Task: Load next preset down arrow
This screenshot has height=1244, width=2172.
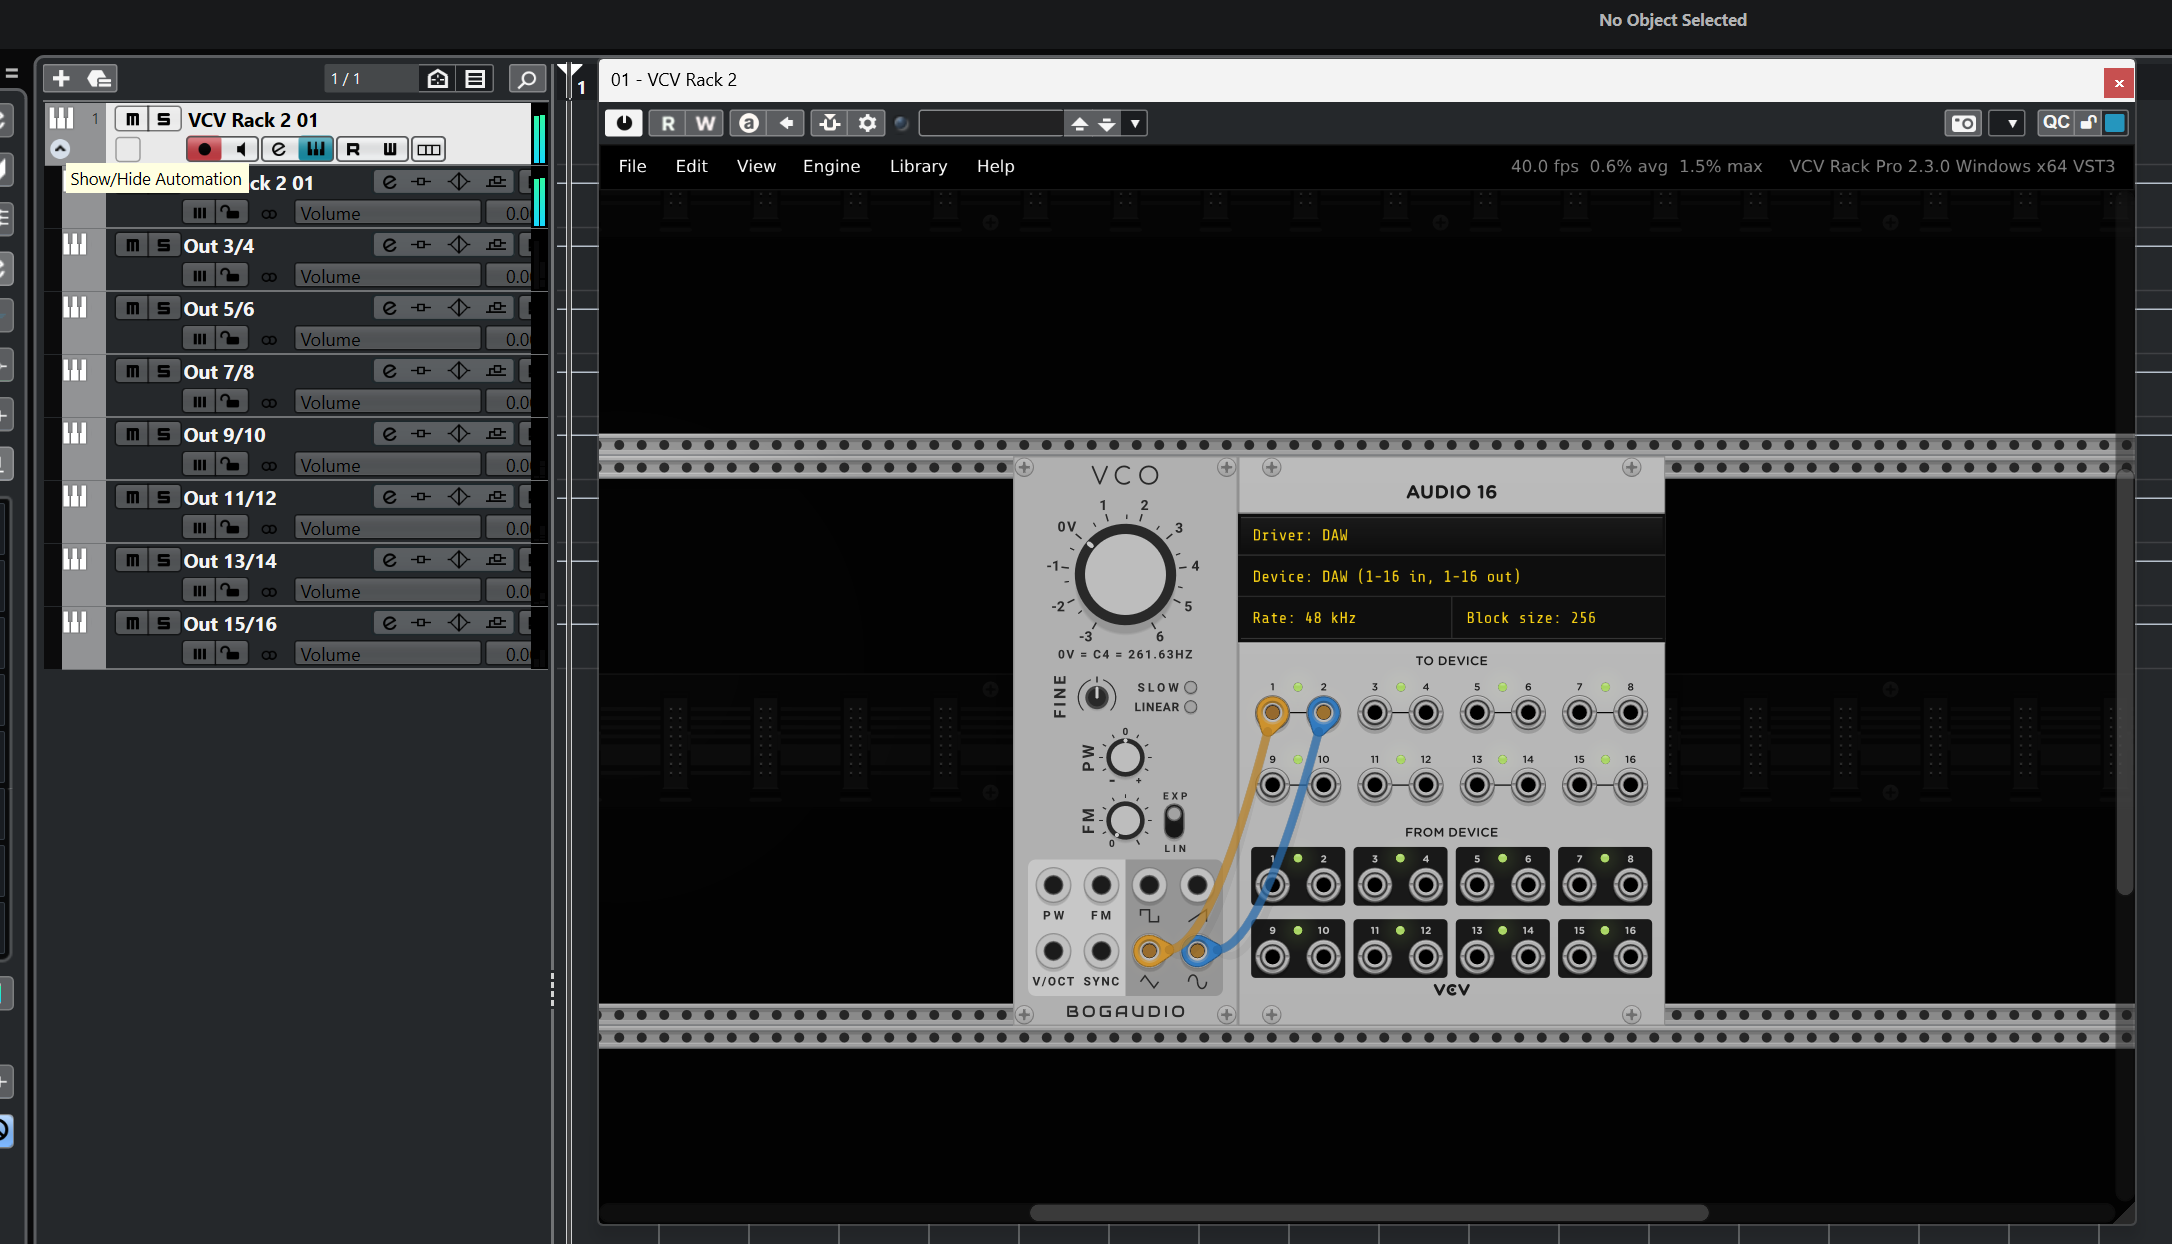Action: tap(1107, 124)
